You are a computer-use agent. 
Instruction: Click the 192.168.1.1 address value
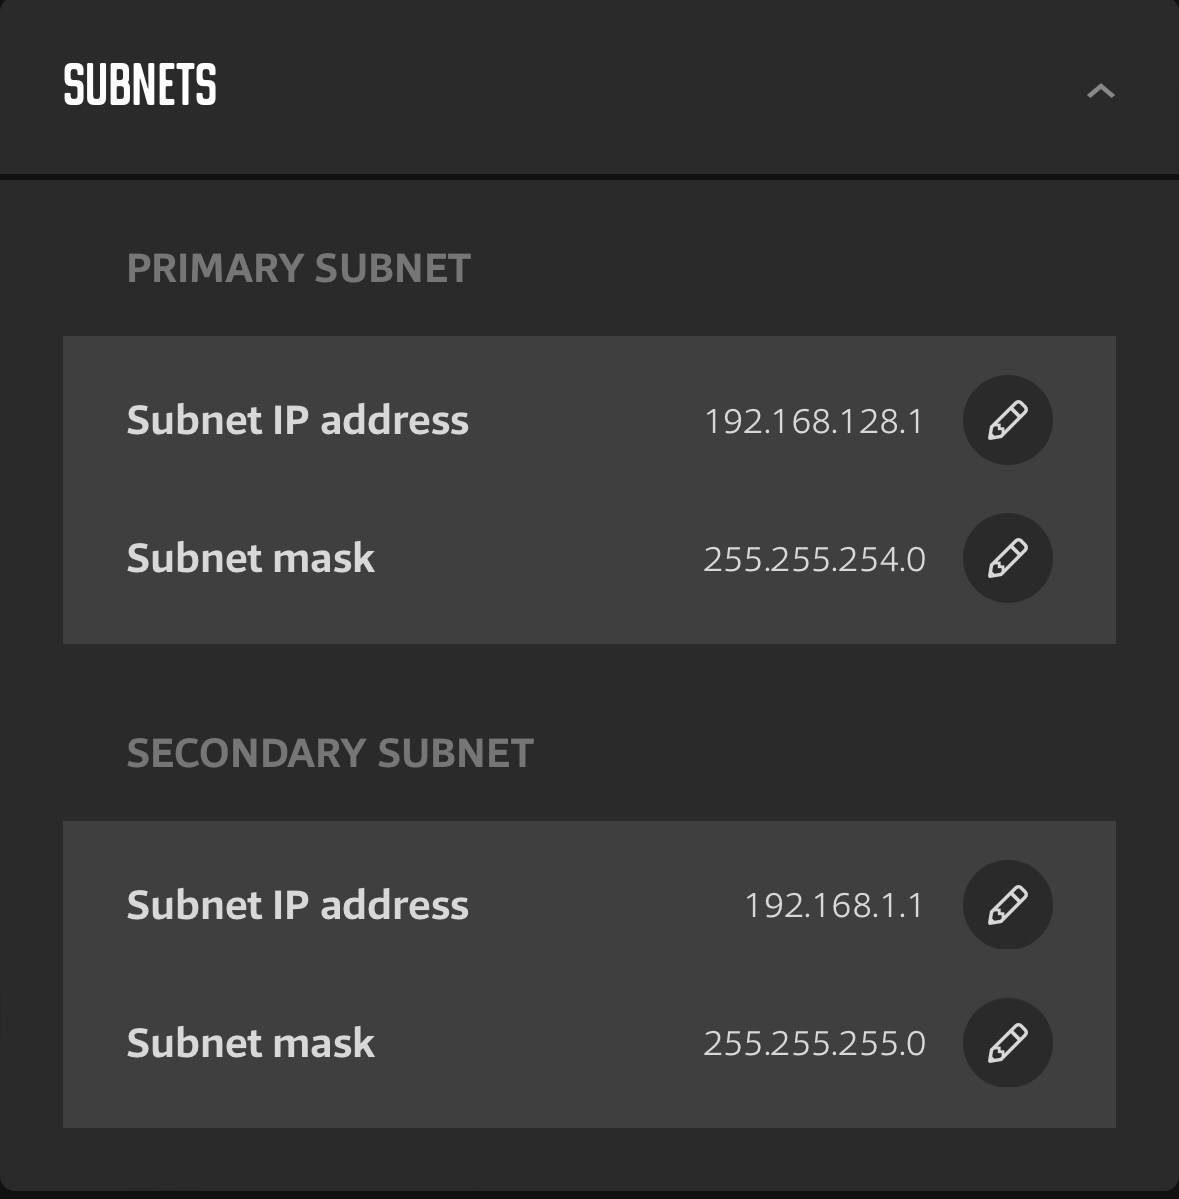(x=833, y=906)
